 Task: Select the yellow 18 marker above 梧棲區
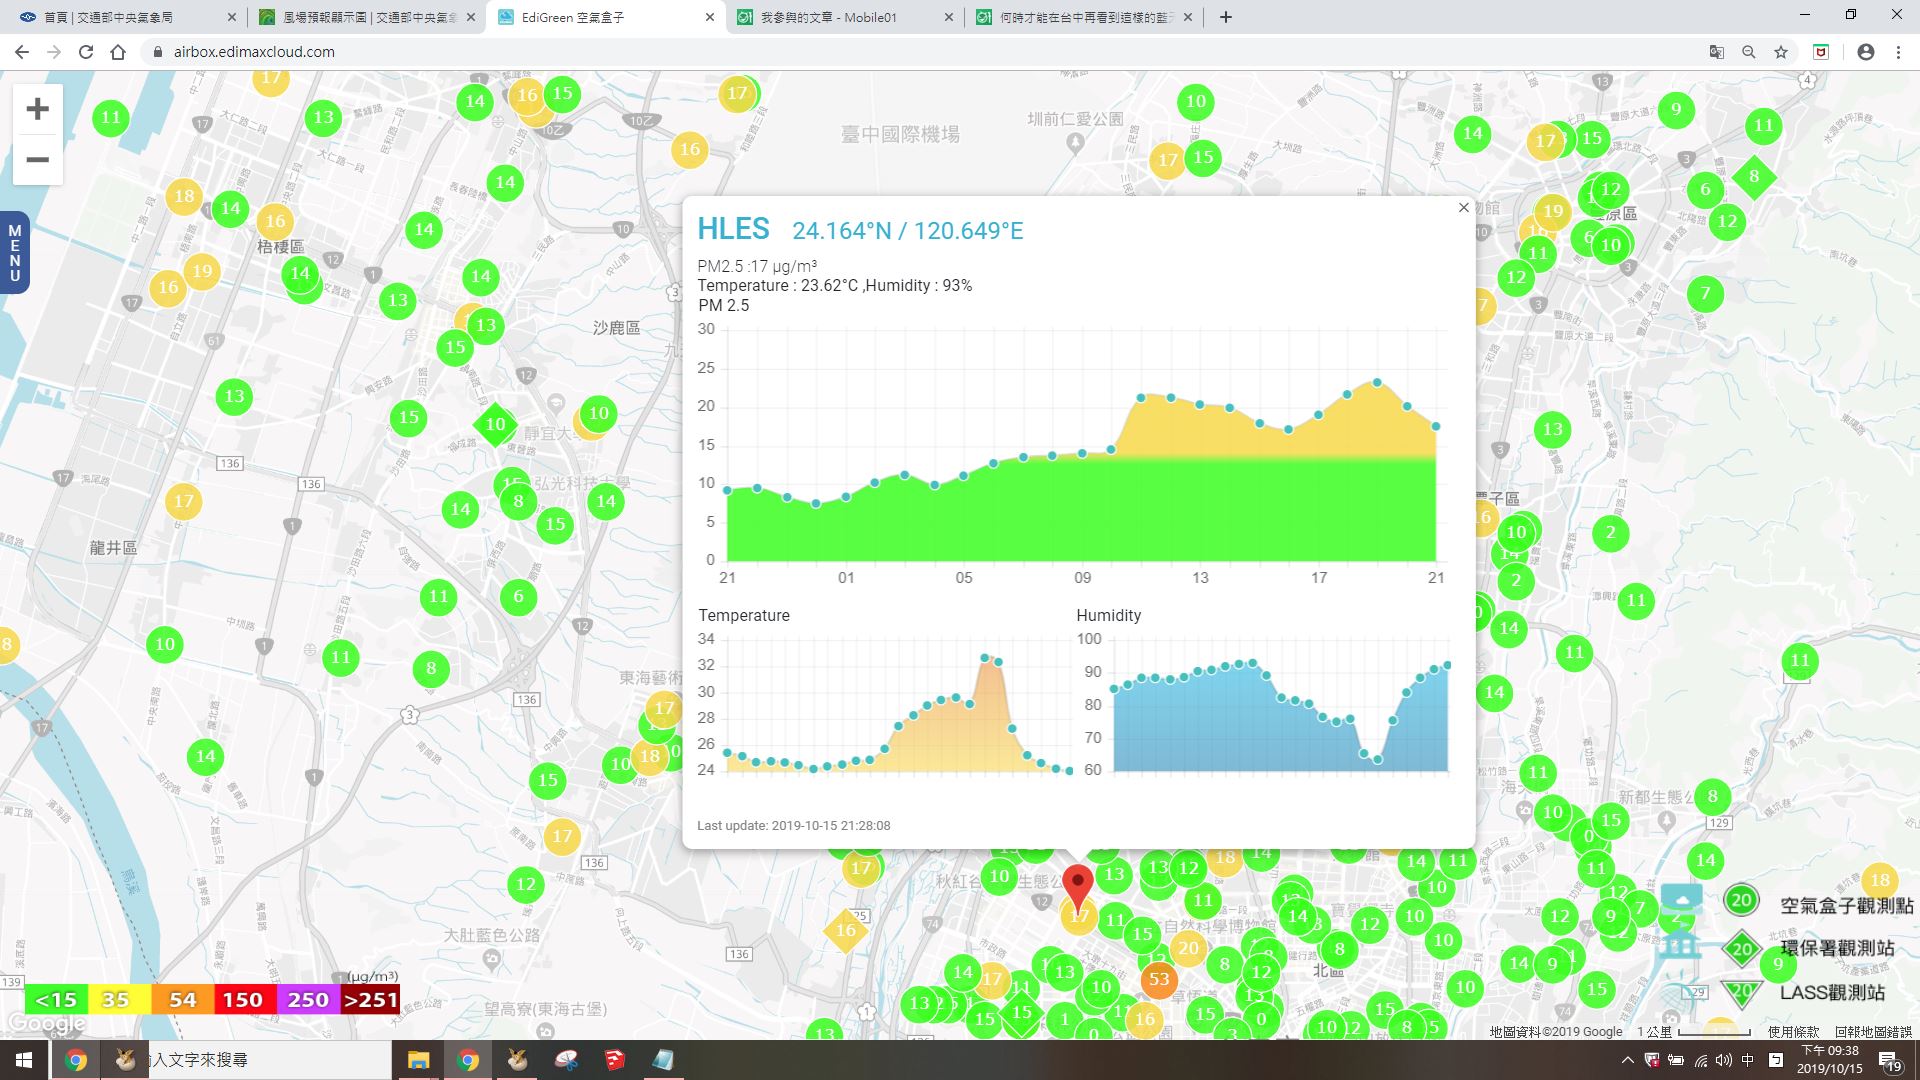click(184, 196)
